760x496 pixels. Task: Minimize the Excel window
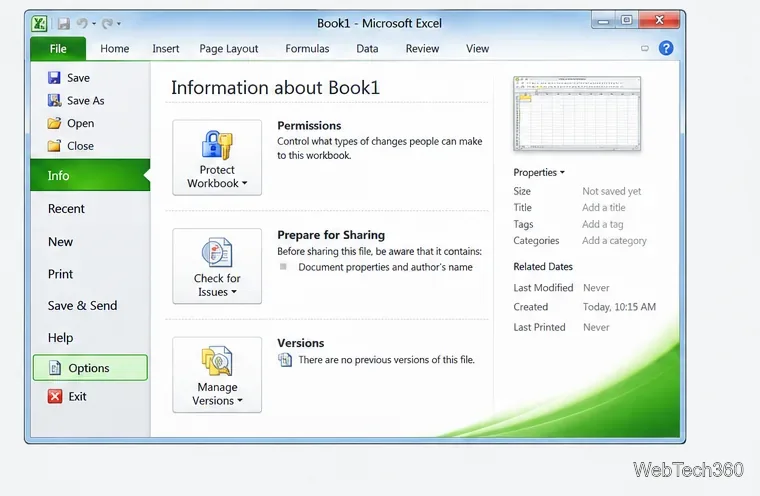click(603, 21)
